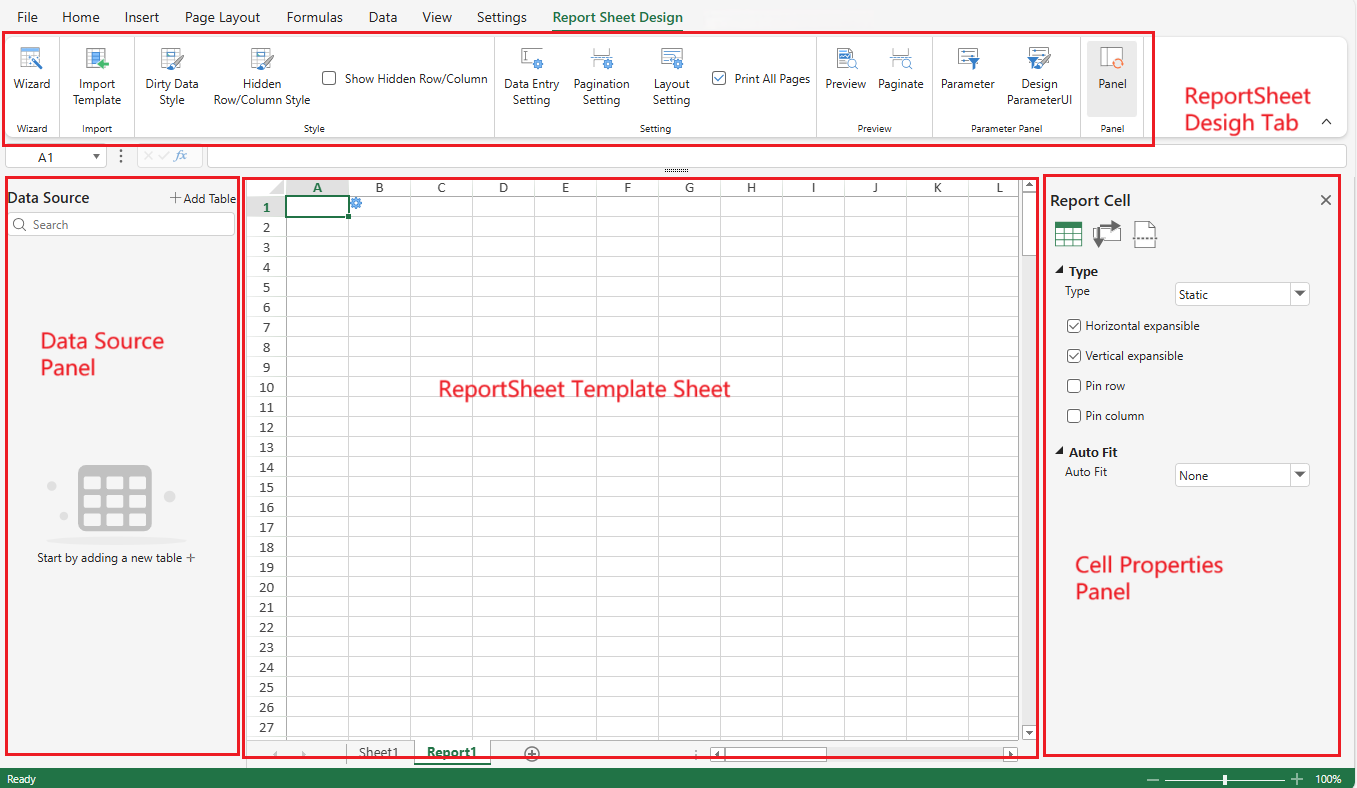Select the page break icon in Report Cell
The image size is (1357, 788).
coord(1145,234)
